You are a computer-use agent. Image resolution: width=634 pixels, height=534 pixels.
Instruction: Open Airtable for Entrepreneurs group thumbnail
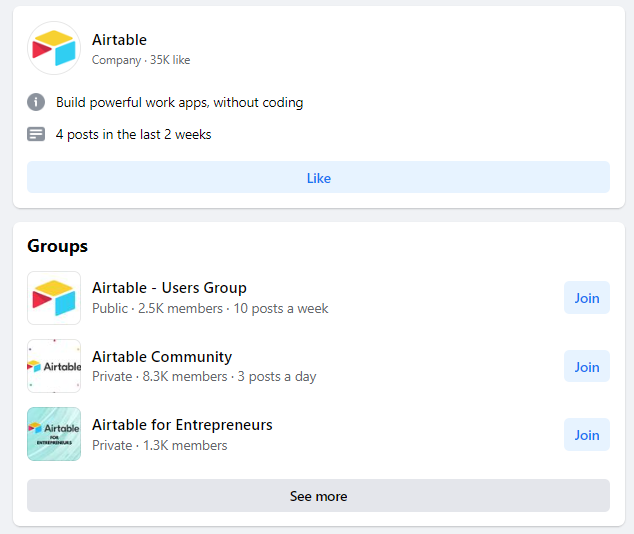click(54, 434)
